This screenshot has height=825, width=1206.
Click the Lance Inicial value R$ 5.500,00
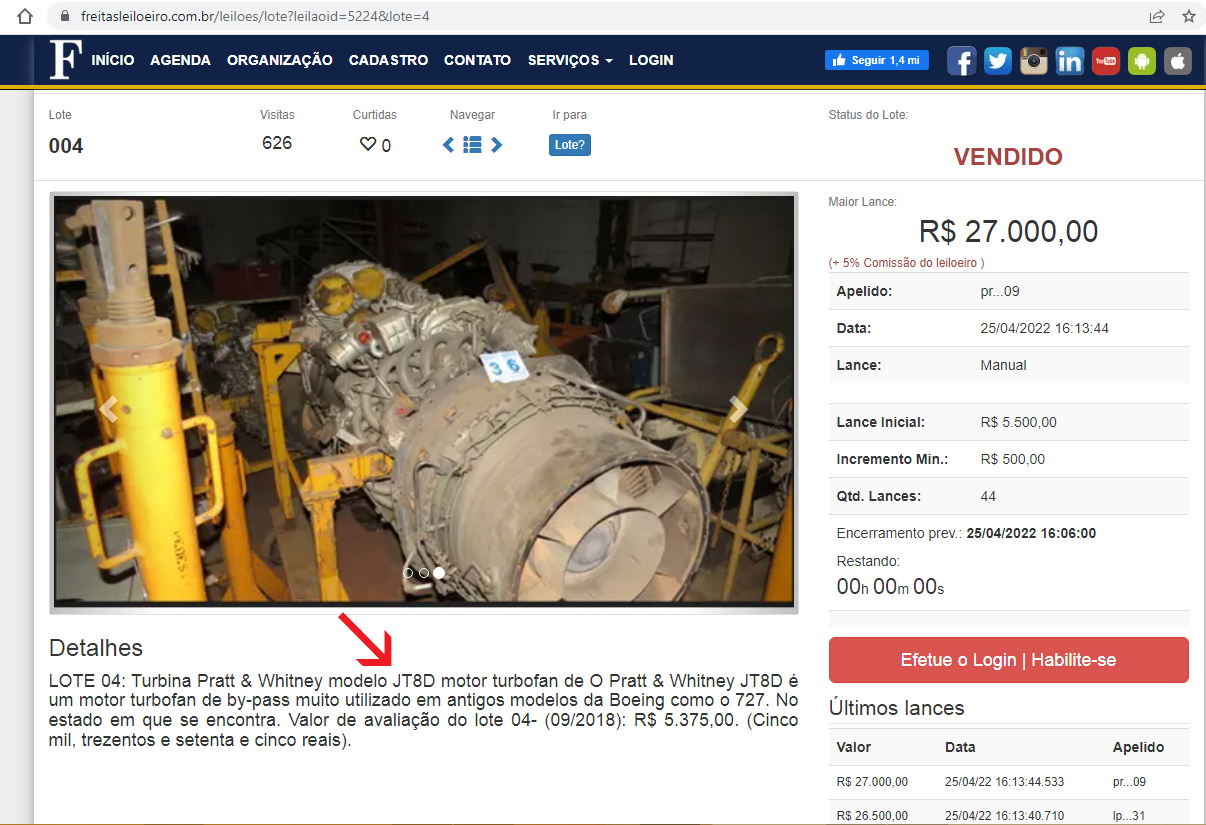pyautogui.click(x=1019, y=422)
